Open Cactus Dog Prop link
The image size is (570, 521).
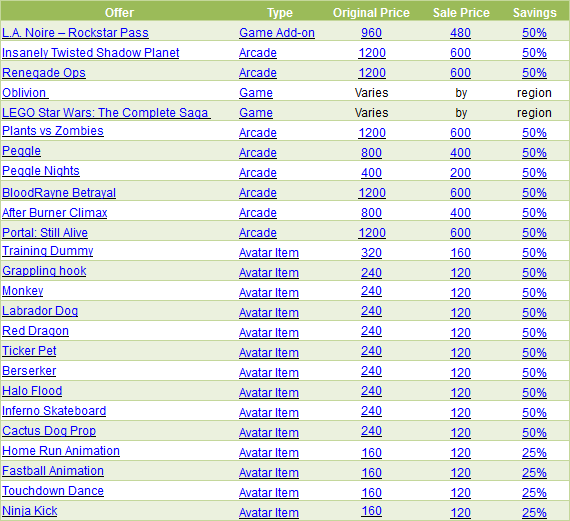pos(49,431)
